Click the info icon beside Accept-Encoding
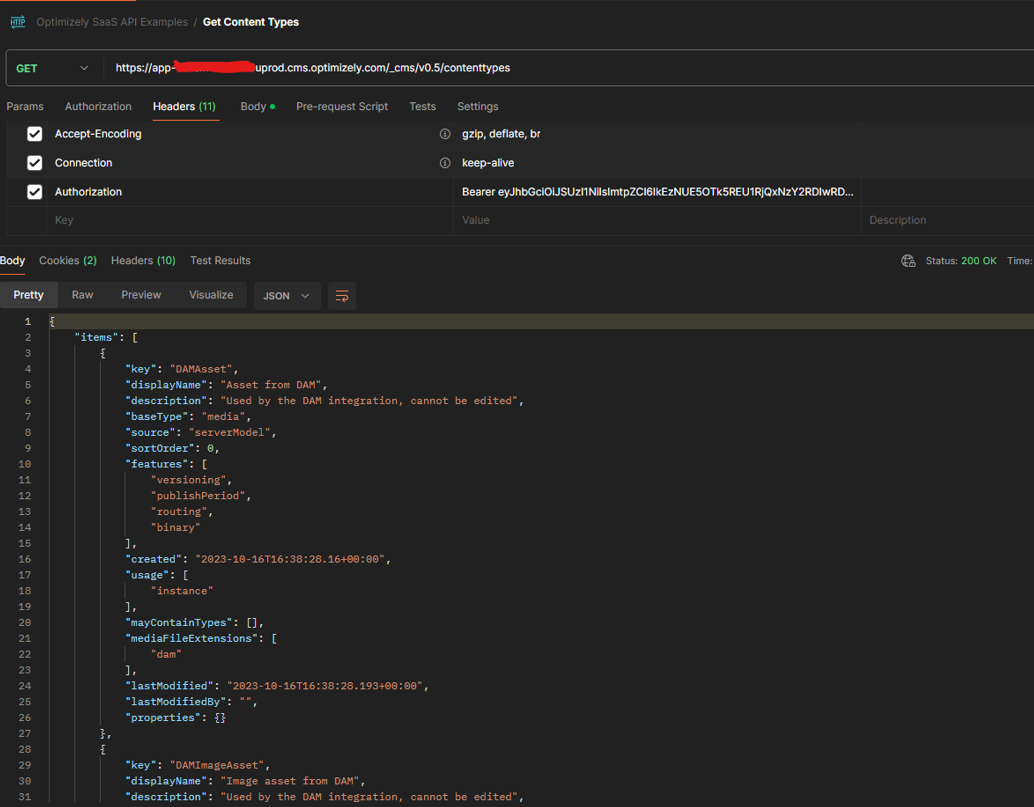The image size is (1034, 807). [x=445, y=134]
